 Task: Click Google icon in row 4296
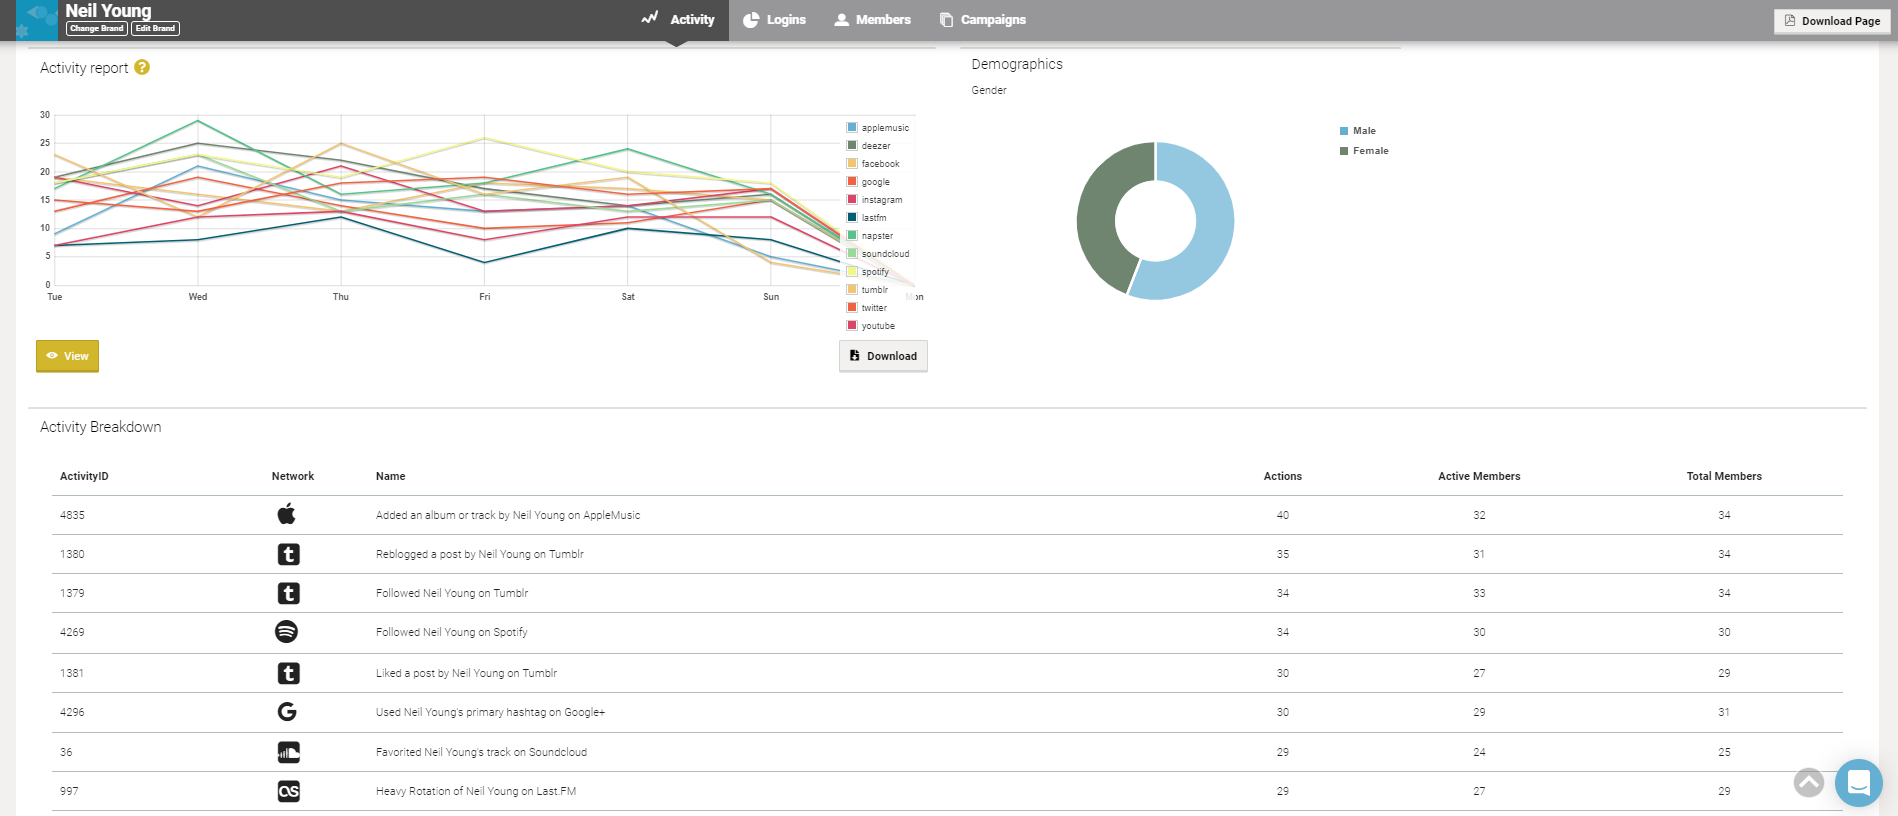[287, 712]
